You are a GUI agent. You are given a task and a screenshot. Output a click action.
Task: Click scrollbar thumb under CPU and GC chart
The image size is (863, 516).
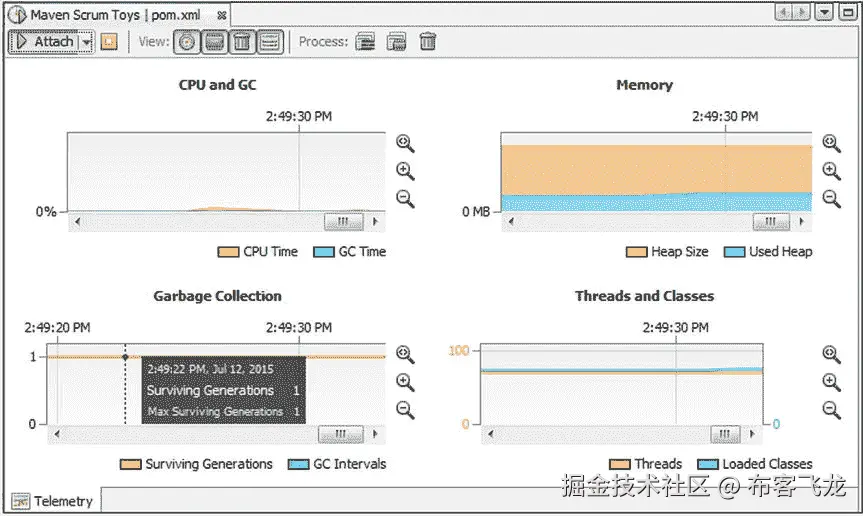(343, 222)
